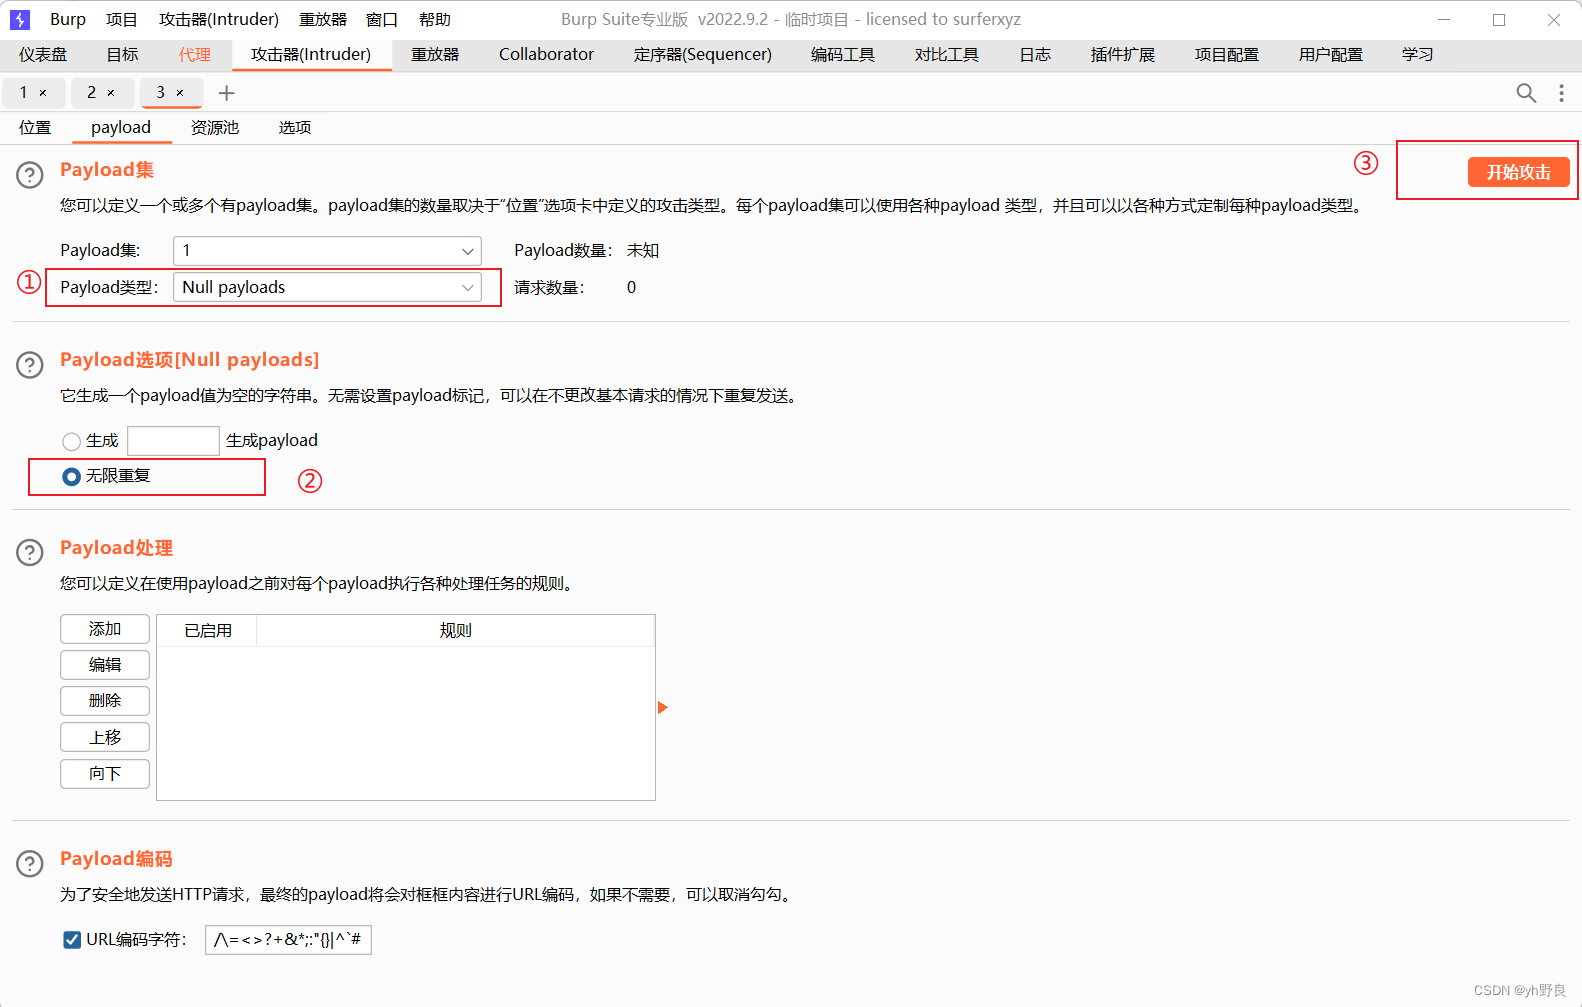
Task: Open the 项目 menu
Action: point(122,19)
